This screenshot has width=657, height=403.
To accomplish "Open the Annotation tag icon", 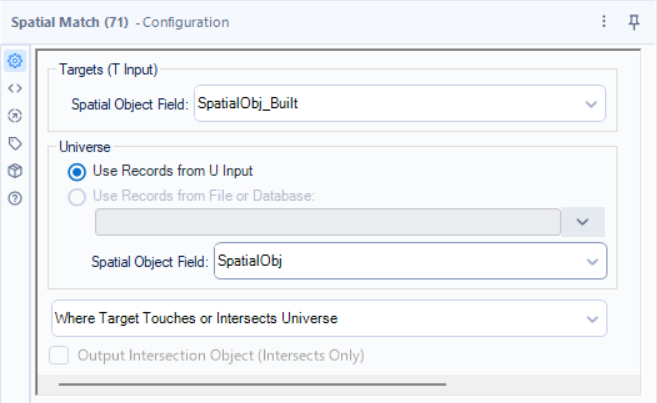I will pos(15,143).
